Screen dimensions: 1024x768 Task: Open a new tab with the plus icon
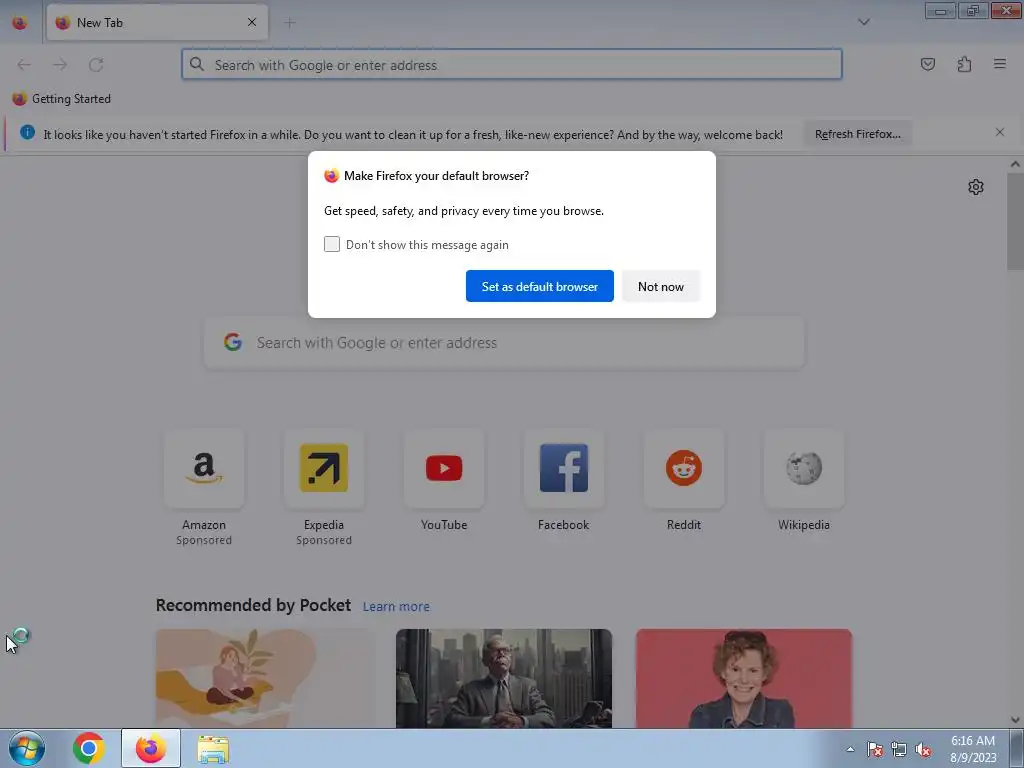pos(290,23)
